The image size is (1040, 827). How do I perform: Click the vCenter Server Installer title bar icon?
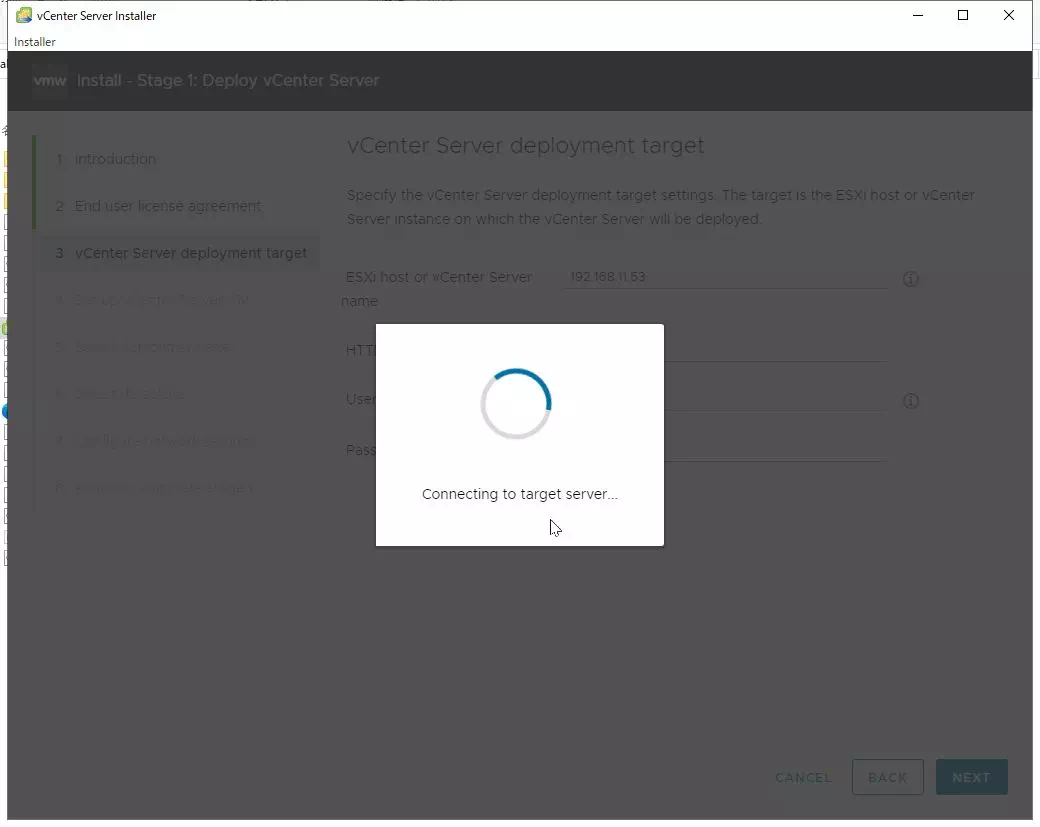[x=24, y=15]
